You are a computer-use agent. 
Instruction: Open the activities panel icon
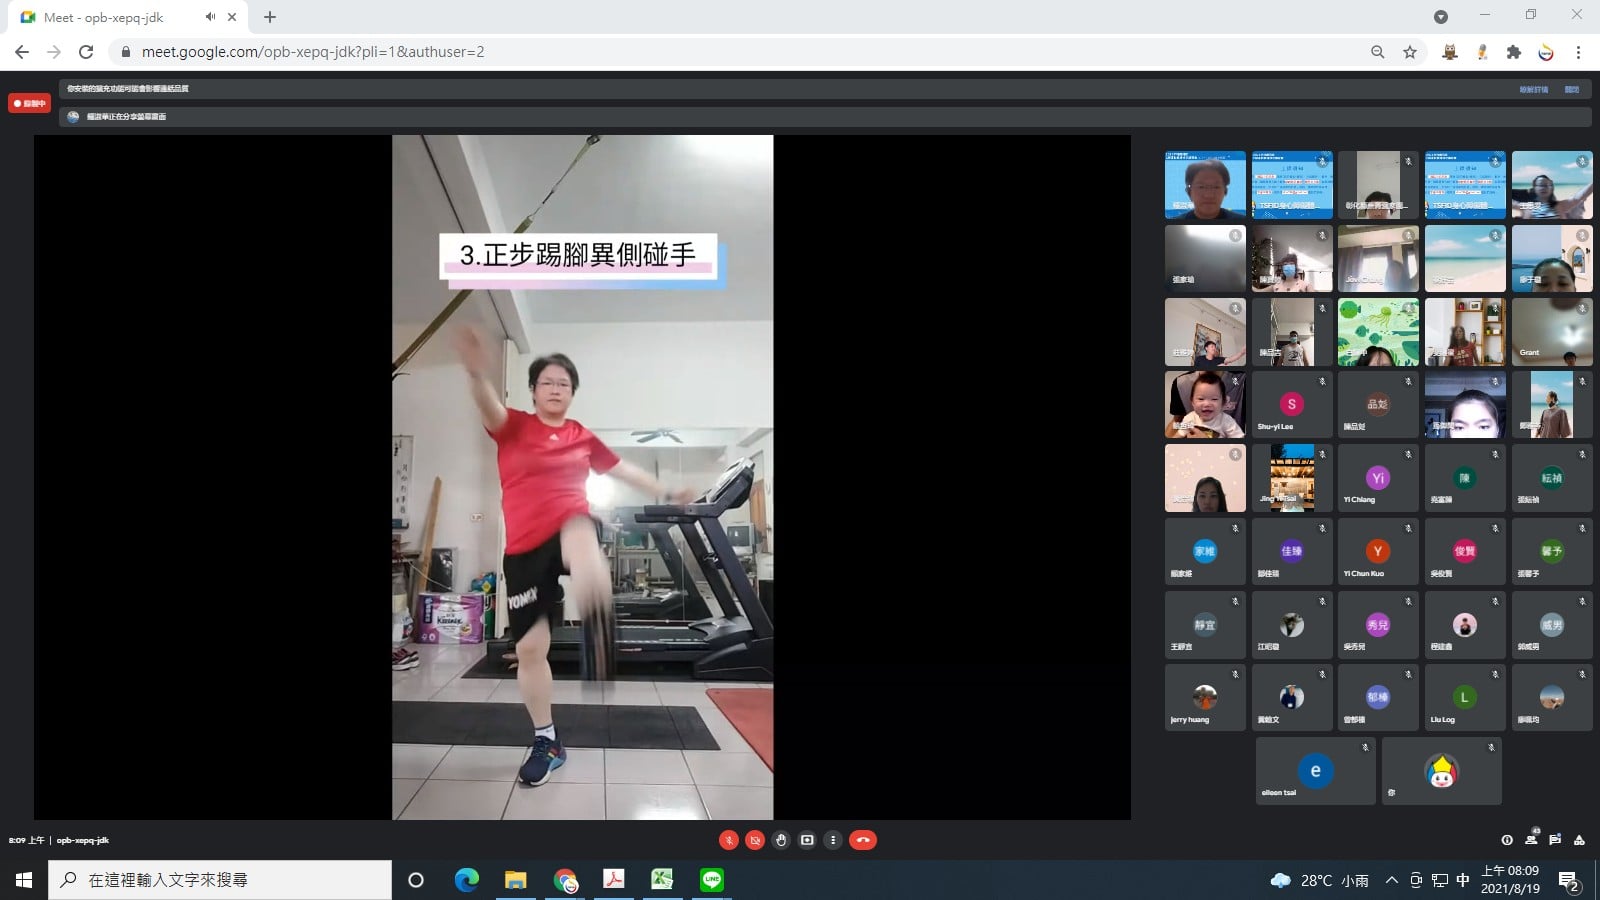(x=1579, y=840)
